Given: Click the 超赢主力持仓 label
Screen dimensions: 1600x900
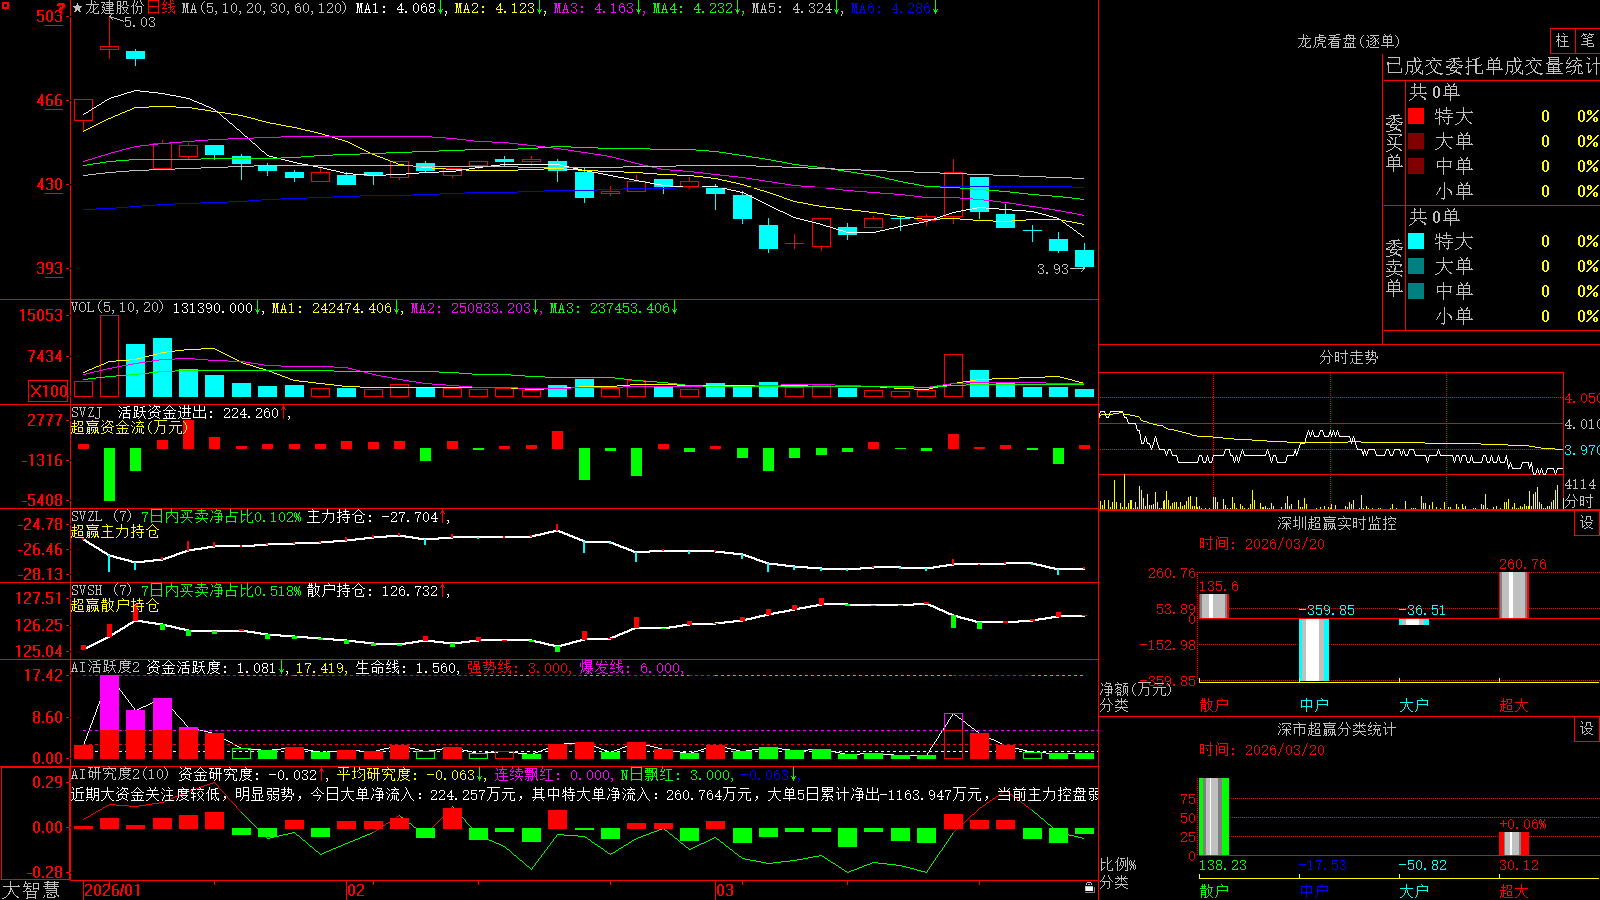Looking at the screenshot, I should (115, 532).
